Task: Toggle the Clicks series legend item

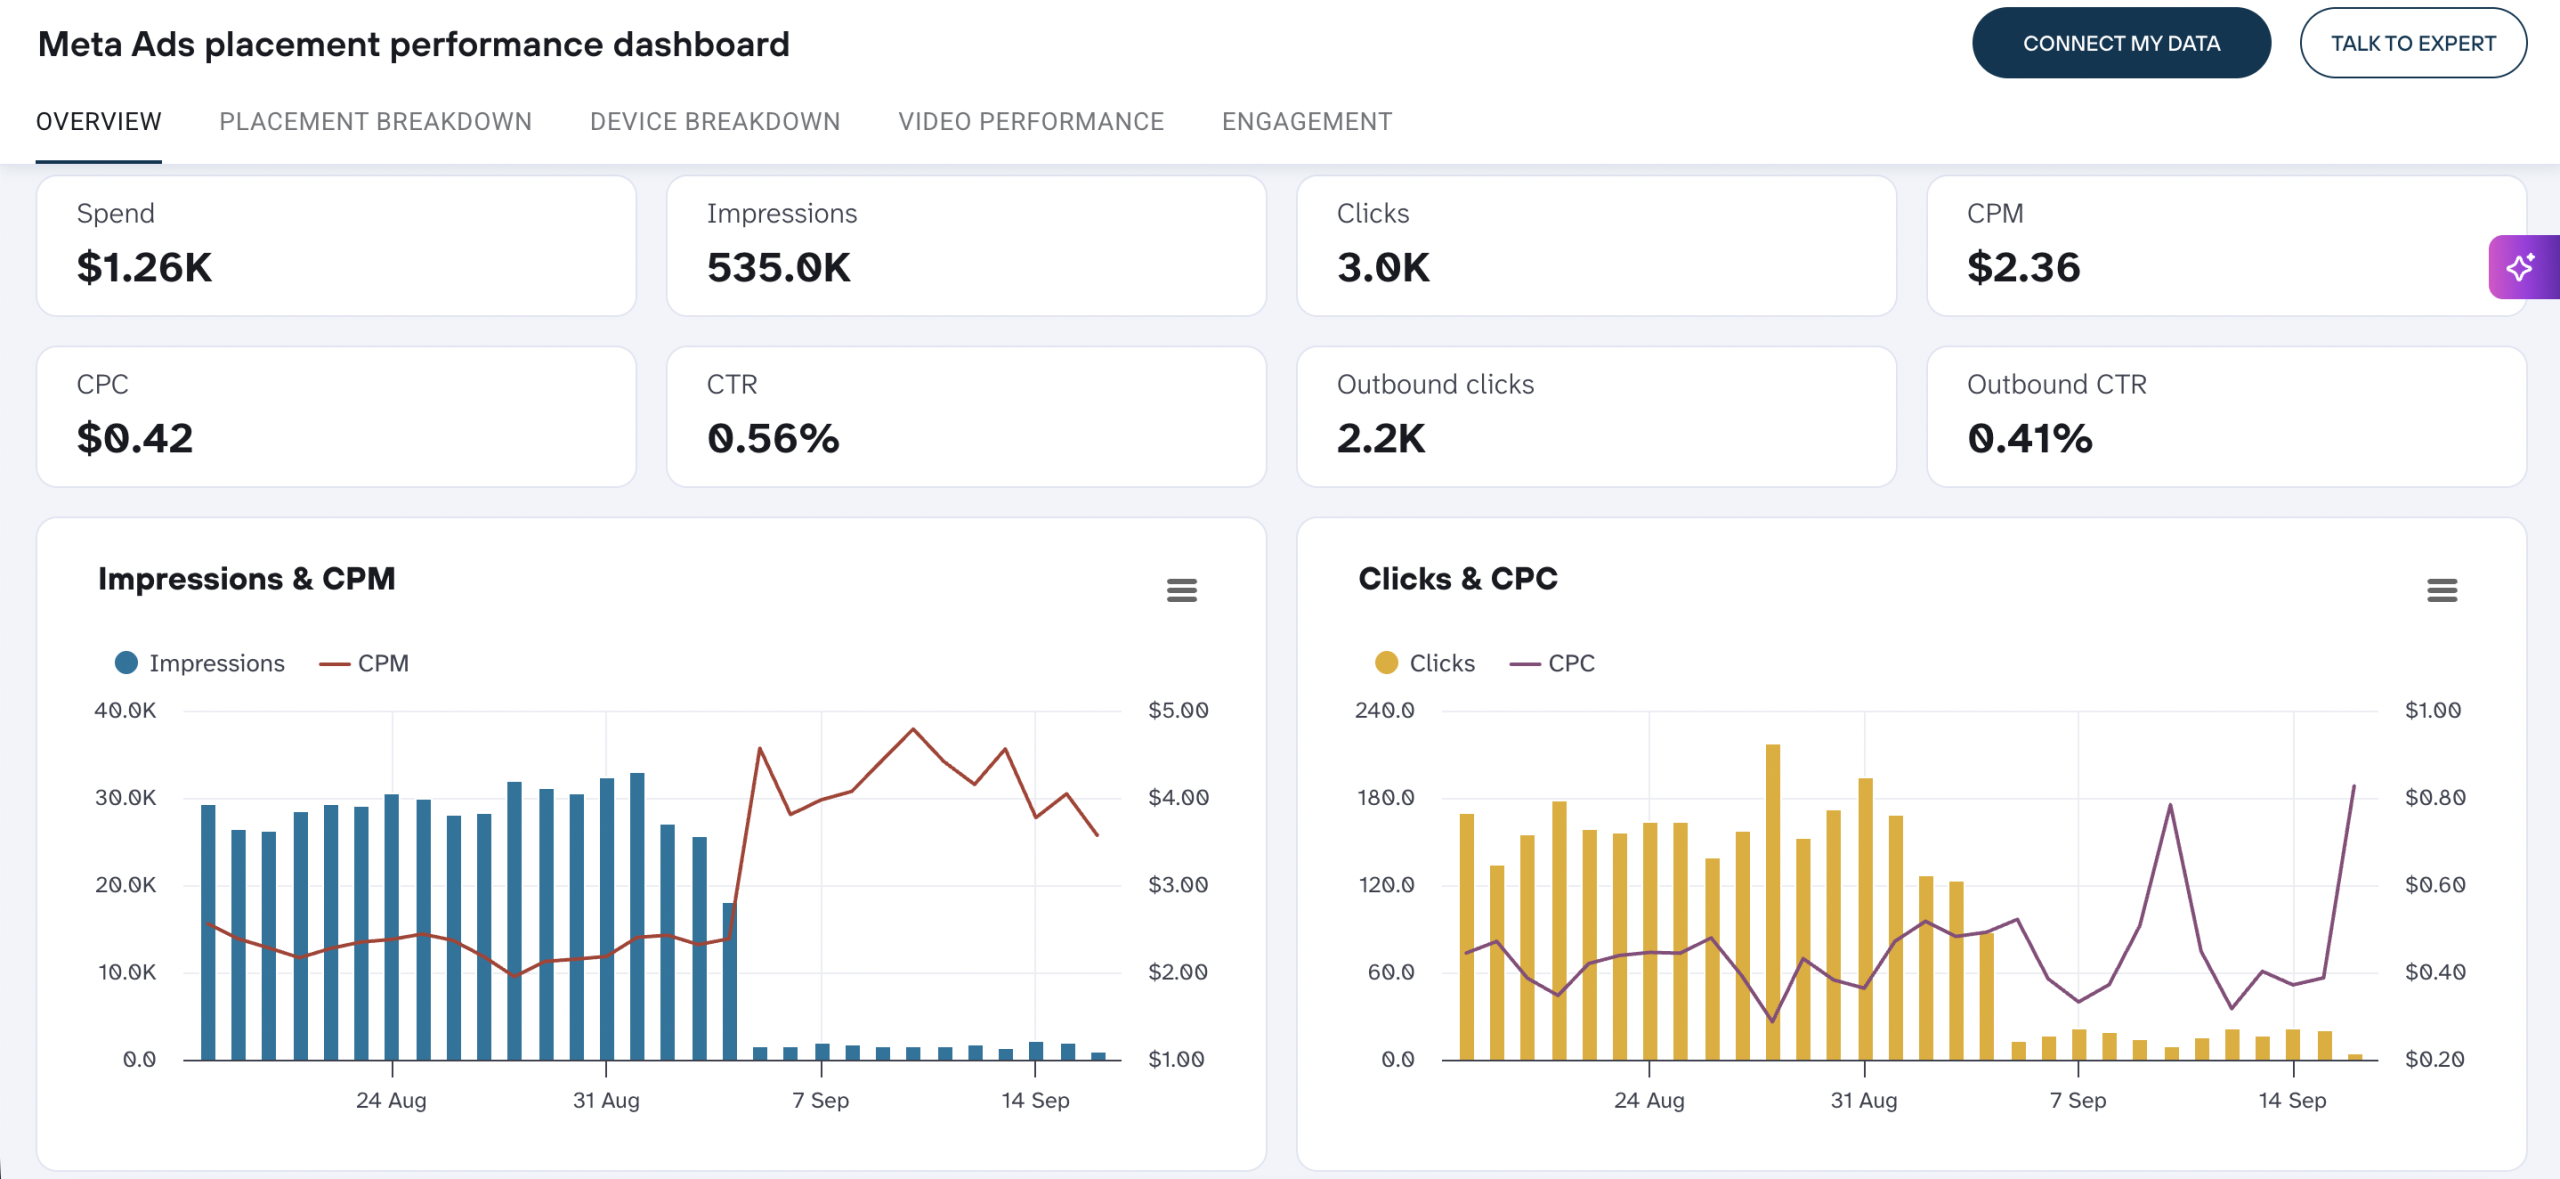Action: coord(1425,663)
